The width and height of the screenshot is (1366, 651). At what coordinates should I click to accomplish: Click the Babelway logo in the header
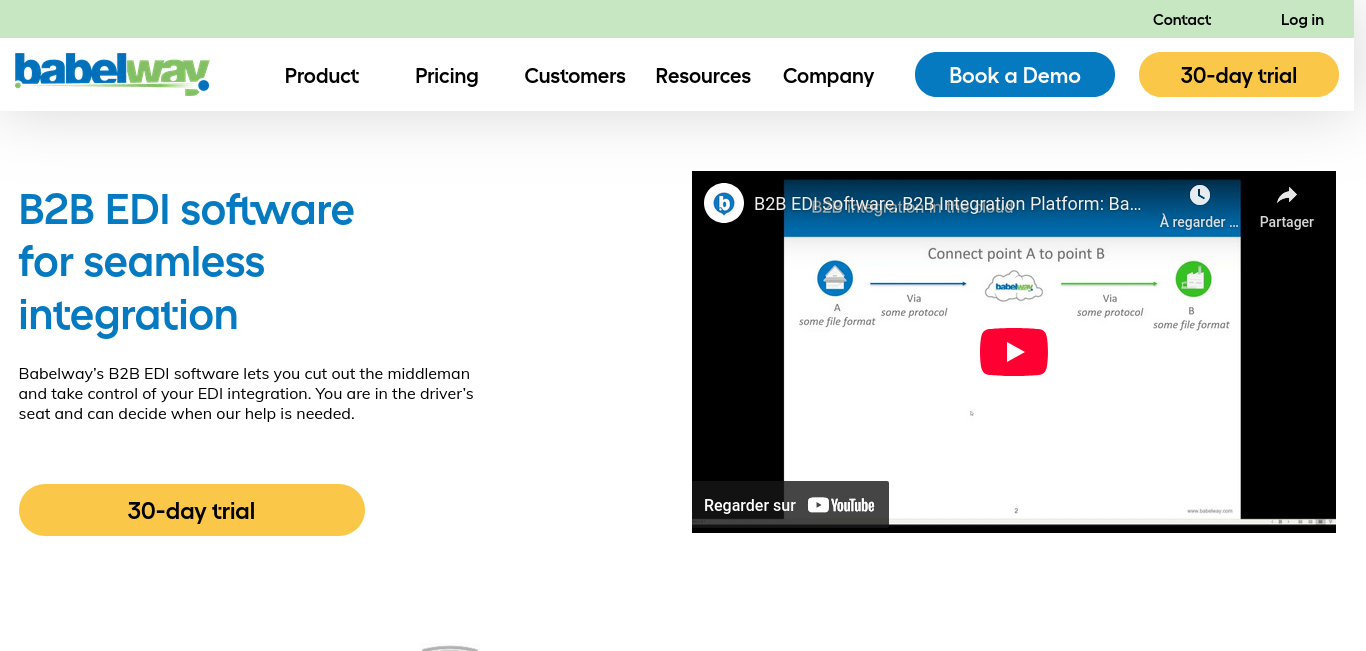[112, 73]
